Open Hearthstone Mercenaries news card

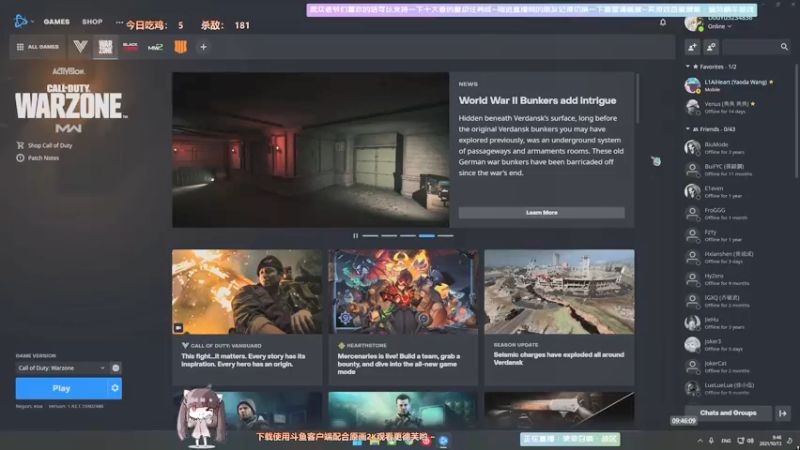403,317
